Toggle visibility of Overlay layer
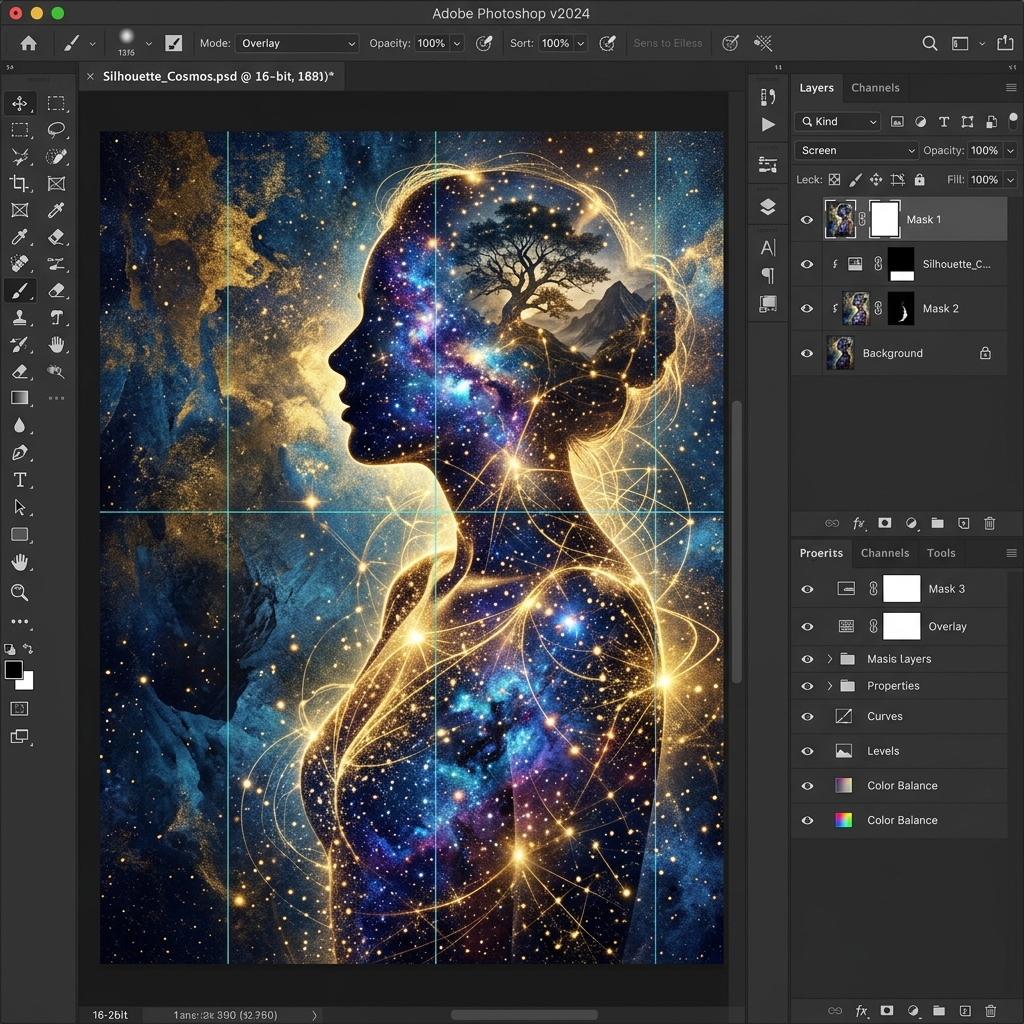Image resolution: width=1024 pixels, height=1024 pixels. point(807,626)
